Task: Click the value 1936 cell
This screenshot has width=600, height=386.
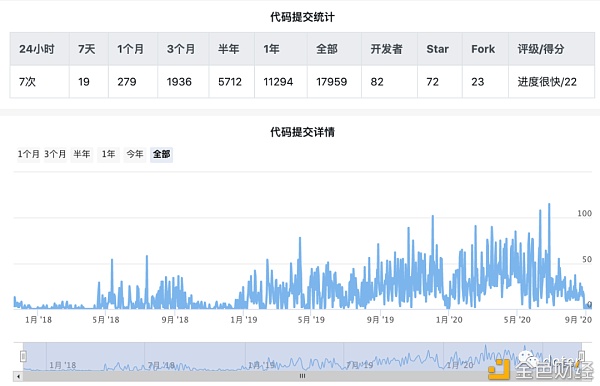Action: point(183,82)
